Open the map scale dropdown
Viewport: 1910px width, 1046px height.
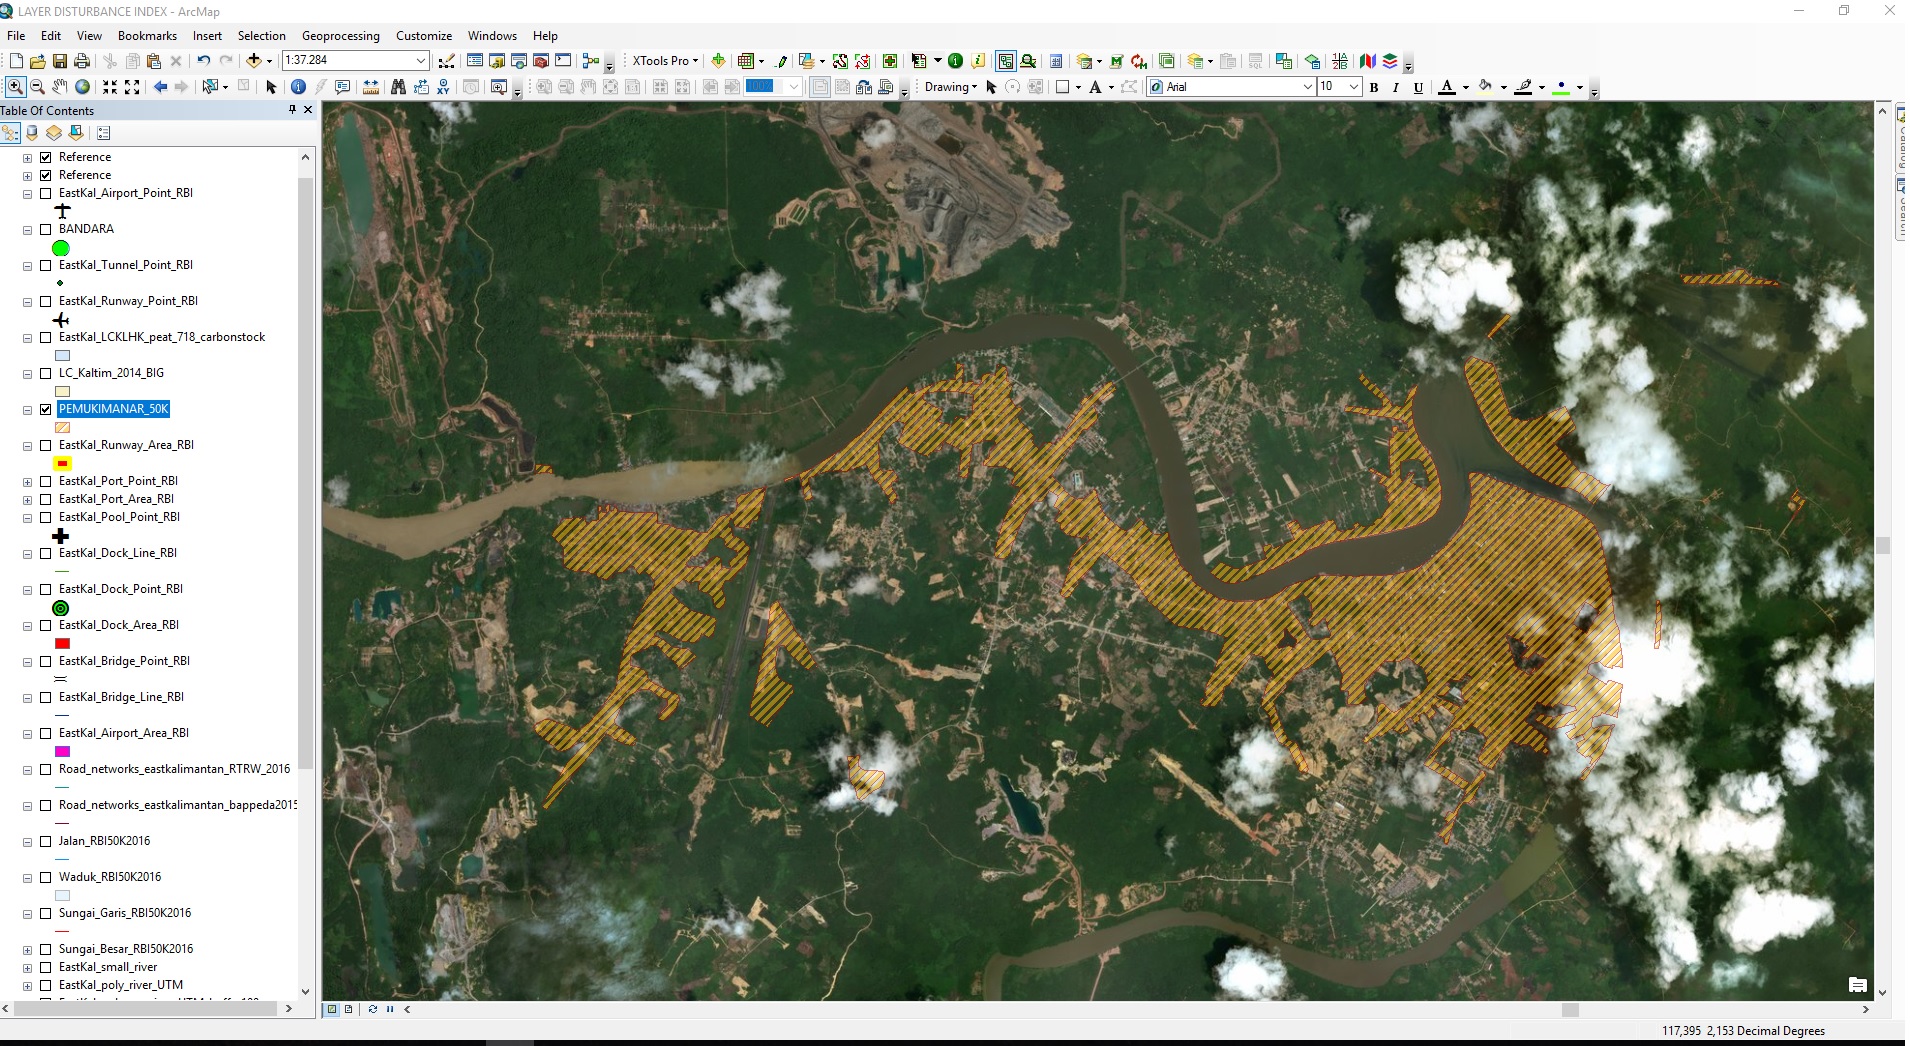click(421, 60)
